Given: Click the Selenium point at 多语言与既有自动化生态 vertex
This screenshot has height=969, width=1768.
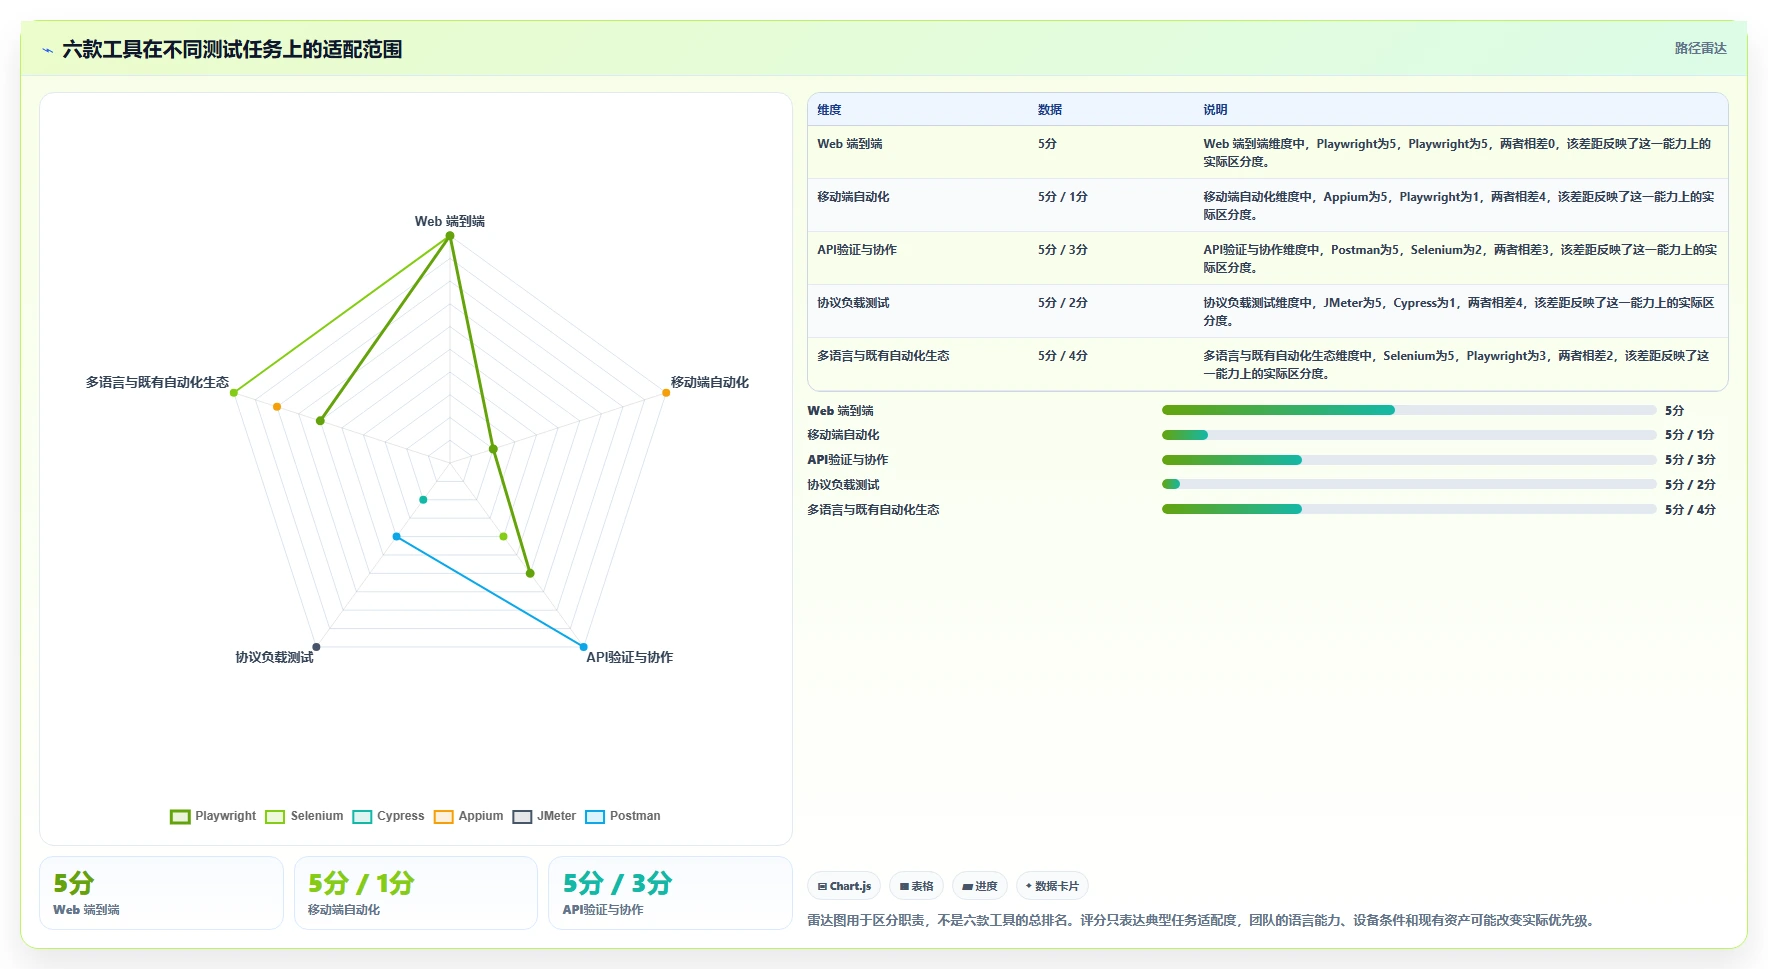Looking at the screenshot, I should [234, 393].
